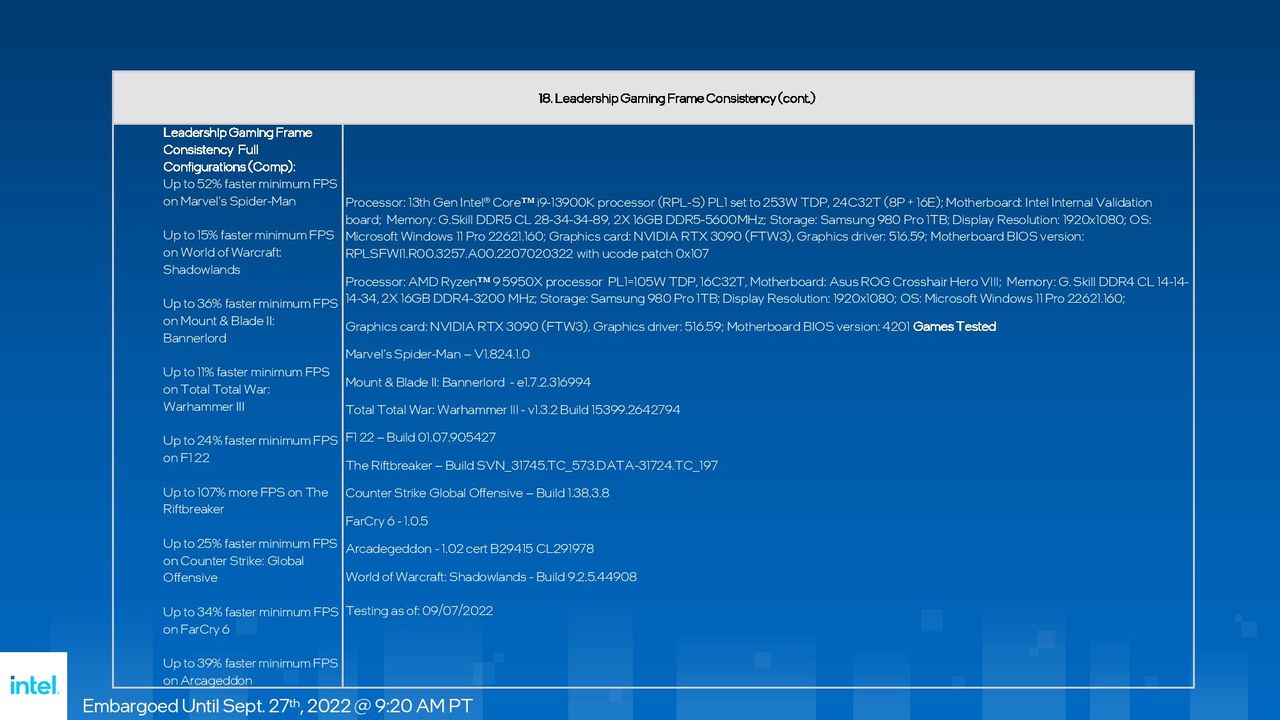Click 'Up to 24% faster minimum FPS on F1 22'

250,449
